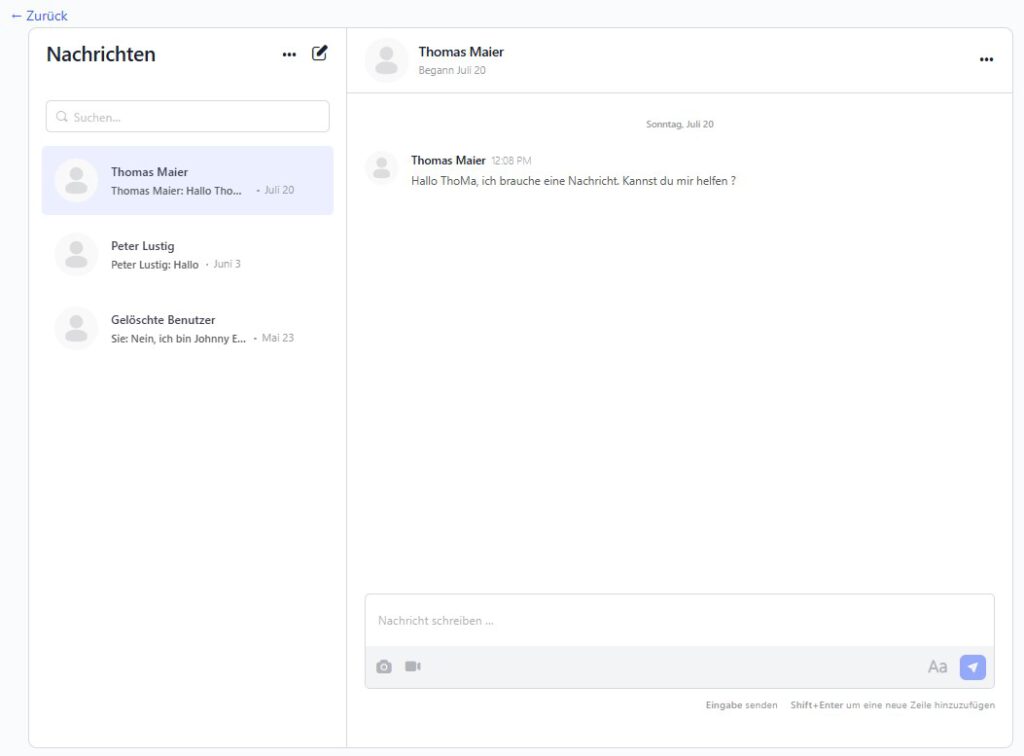1024x756 pixels.
Task: Click the camera icon to attach photo
Action: point(384,667)
